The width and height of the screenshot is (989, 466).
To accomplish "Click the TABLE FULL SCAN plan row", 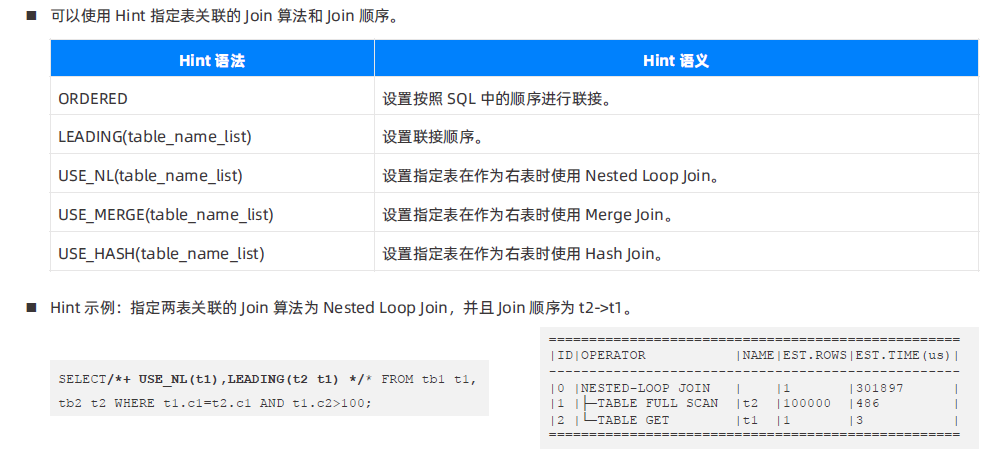I will (x=754, y=404).
